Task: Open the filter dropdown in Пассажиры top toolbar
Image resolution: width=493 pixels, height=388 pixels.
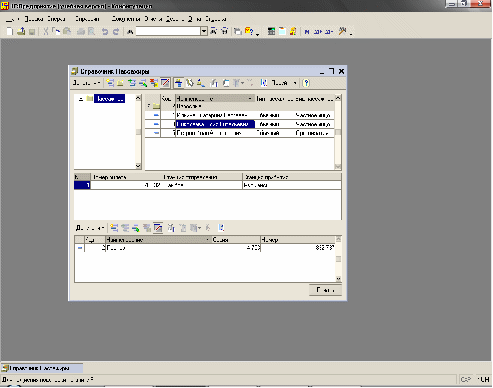Action: tap(238, 83)
